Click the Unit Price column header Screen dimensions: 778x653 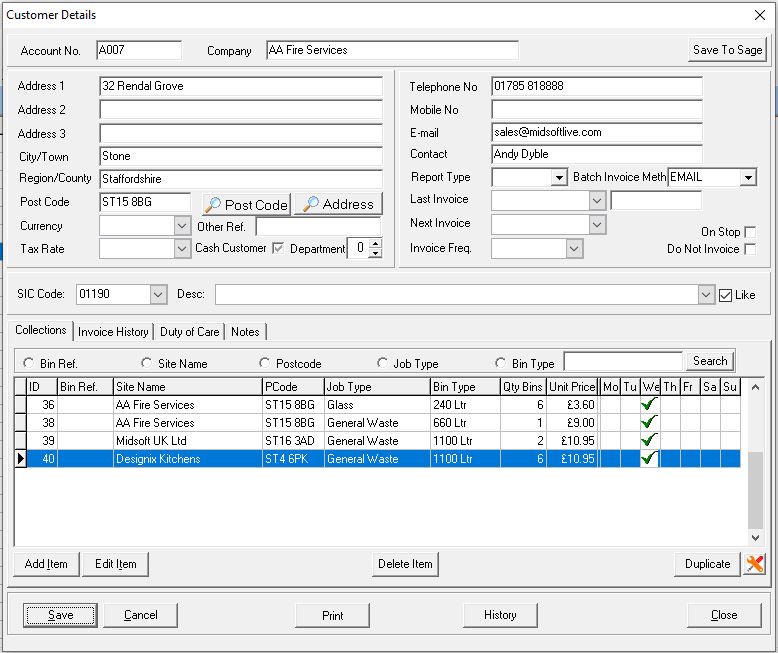[572, 387]
